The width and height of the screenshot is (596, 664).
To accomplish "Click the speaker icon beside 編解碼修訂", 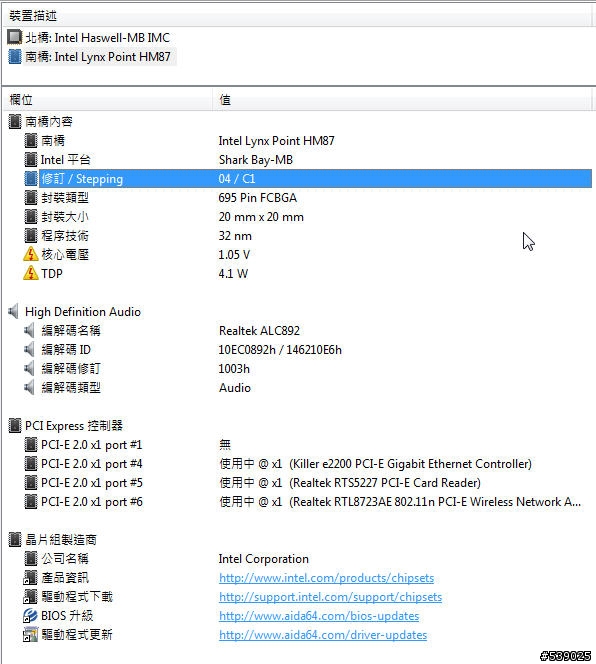I will pos(29,368).
